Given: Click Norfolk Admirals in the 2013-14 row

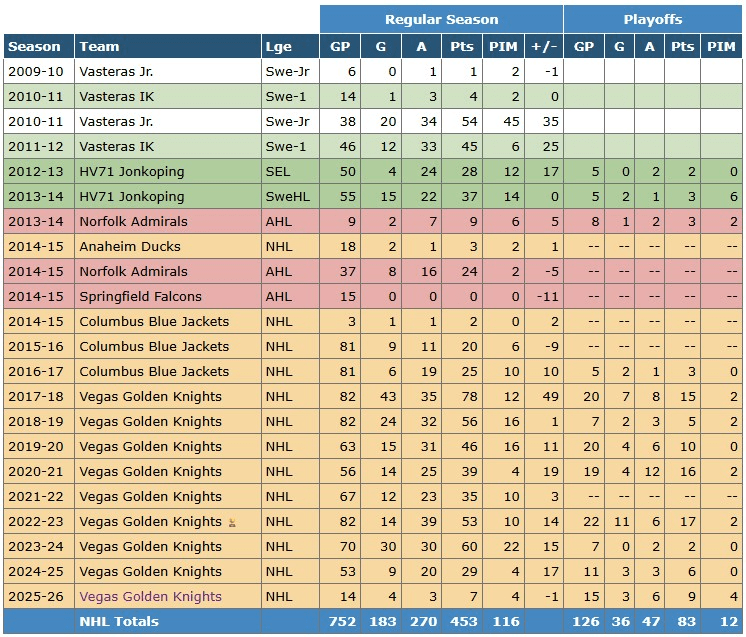Looking at the screenshot, I should [133, 222].
